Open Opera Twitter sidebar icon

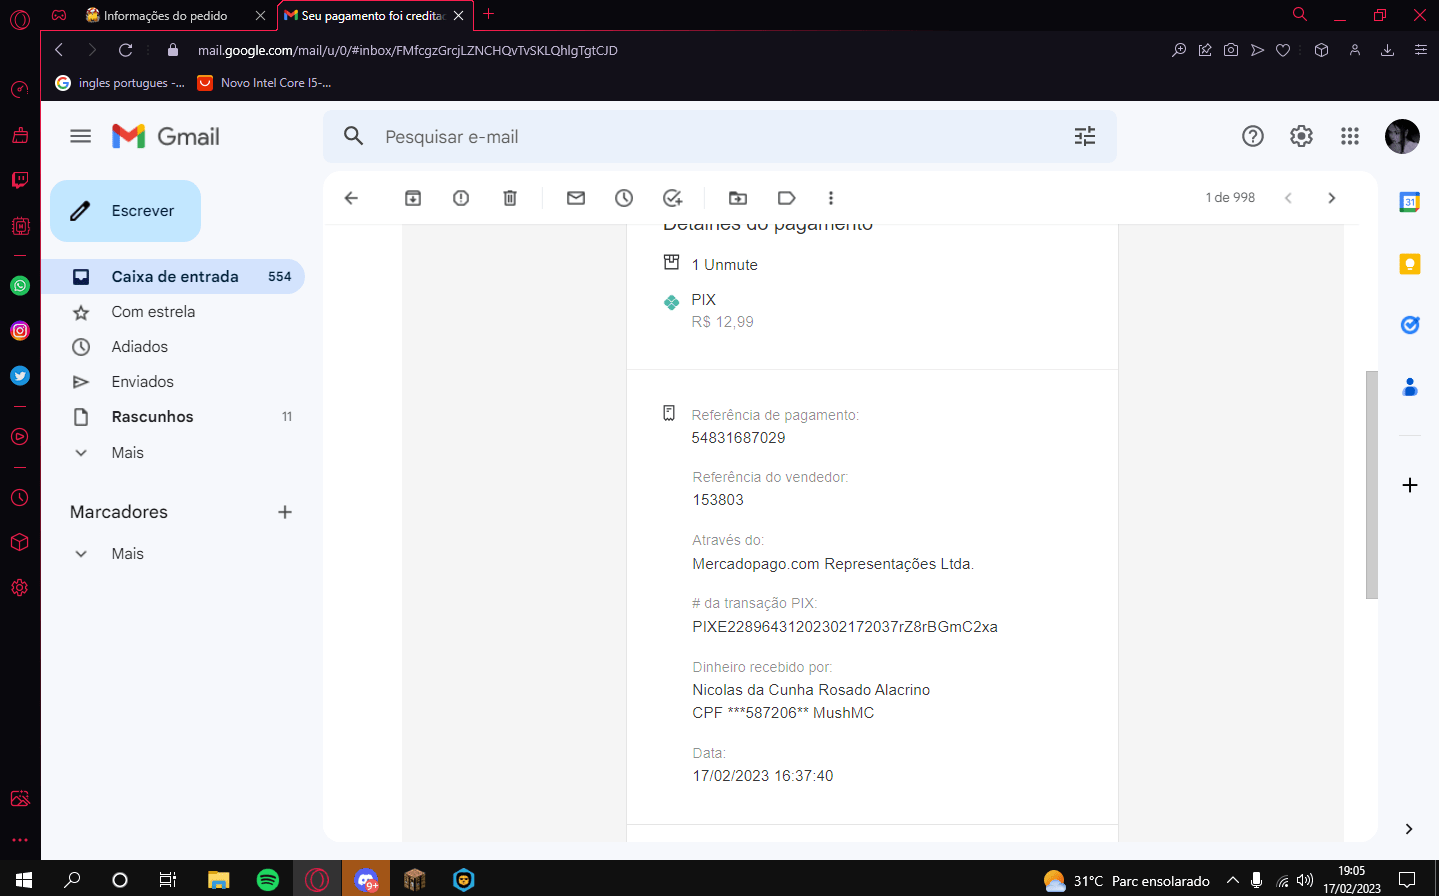(20, 376)
